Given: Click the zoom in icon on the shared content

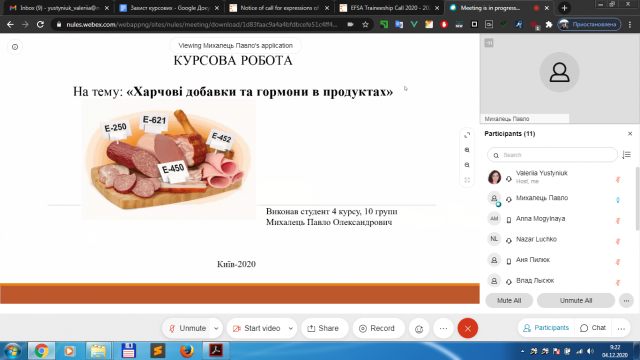Looking at the screenshot, I should [467, 150].
